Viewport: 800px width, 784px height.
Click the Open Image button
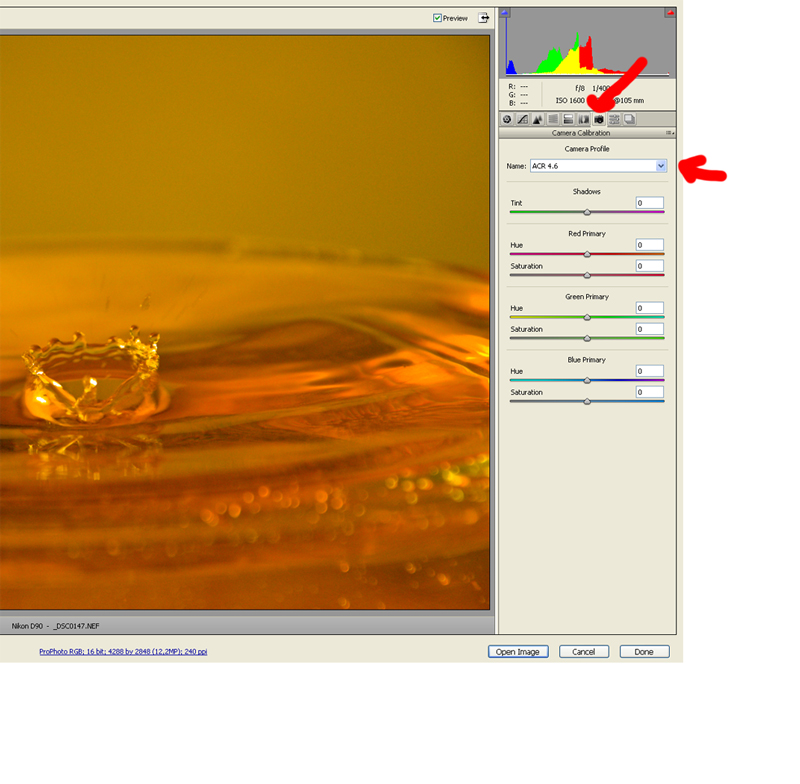pyautogui.click(x=518, y=652)
